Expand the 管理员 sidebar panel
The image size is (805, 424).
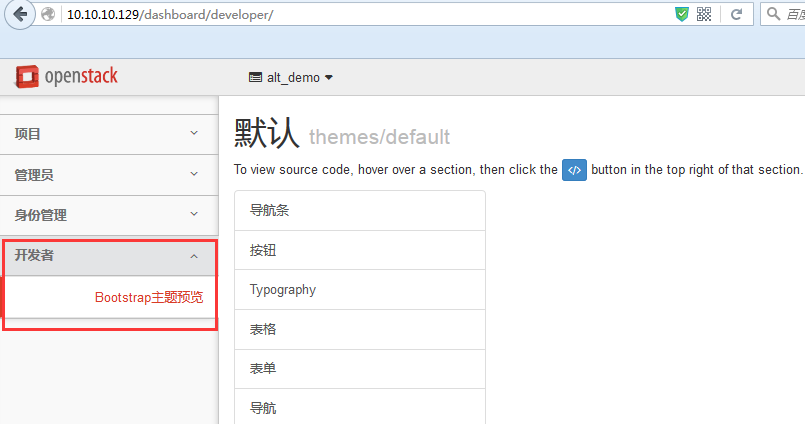109,175
